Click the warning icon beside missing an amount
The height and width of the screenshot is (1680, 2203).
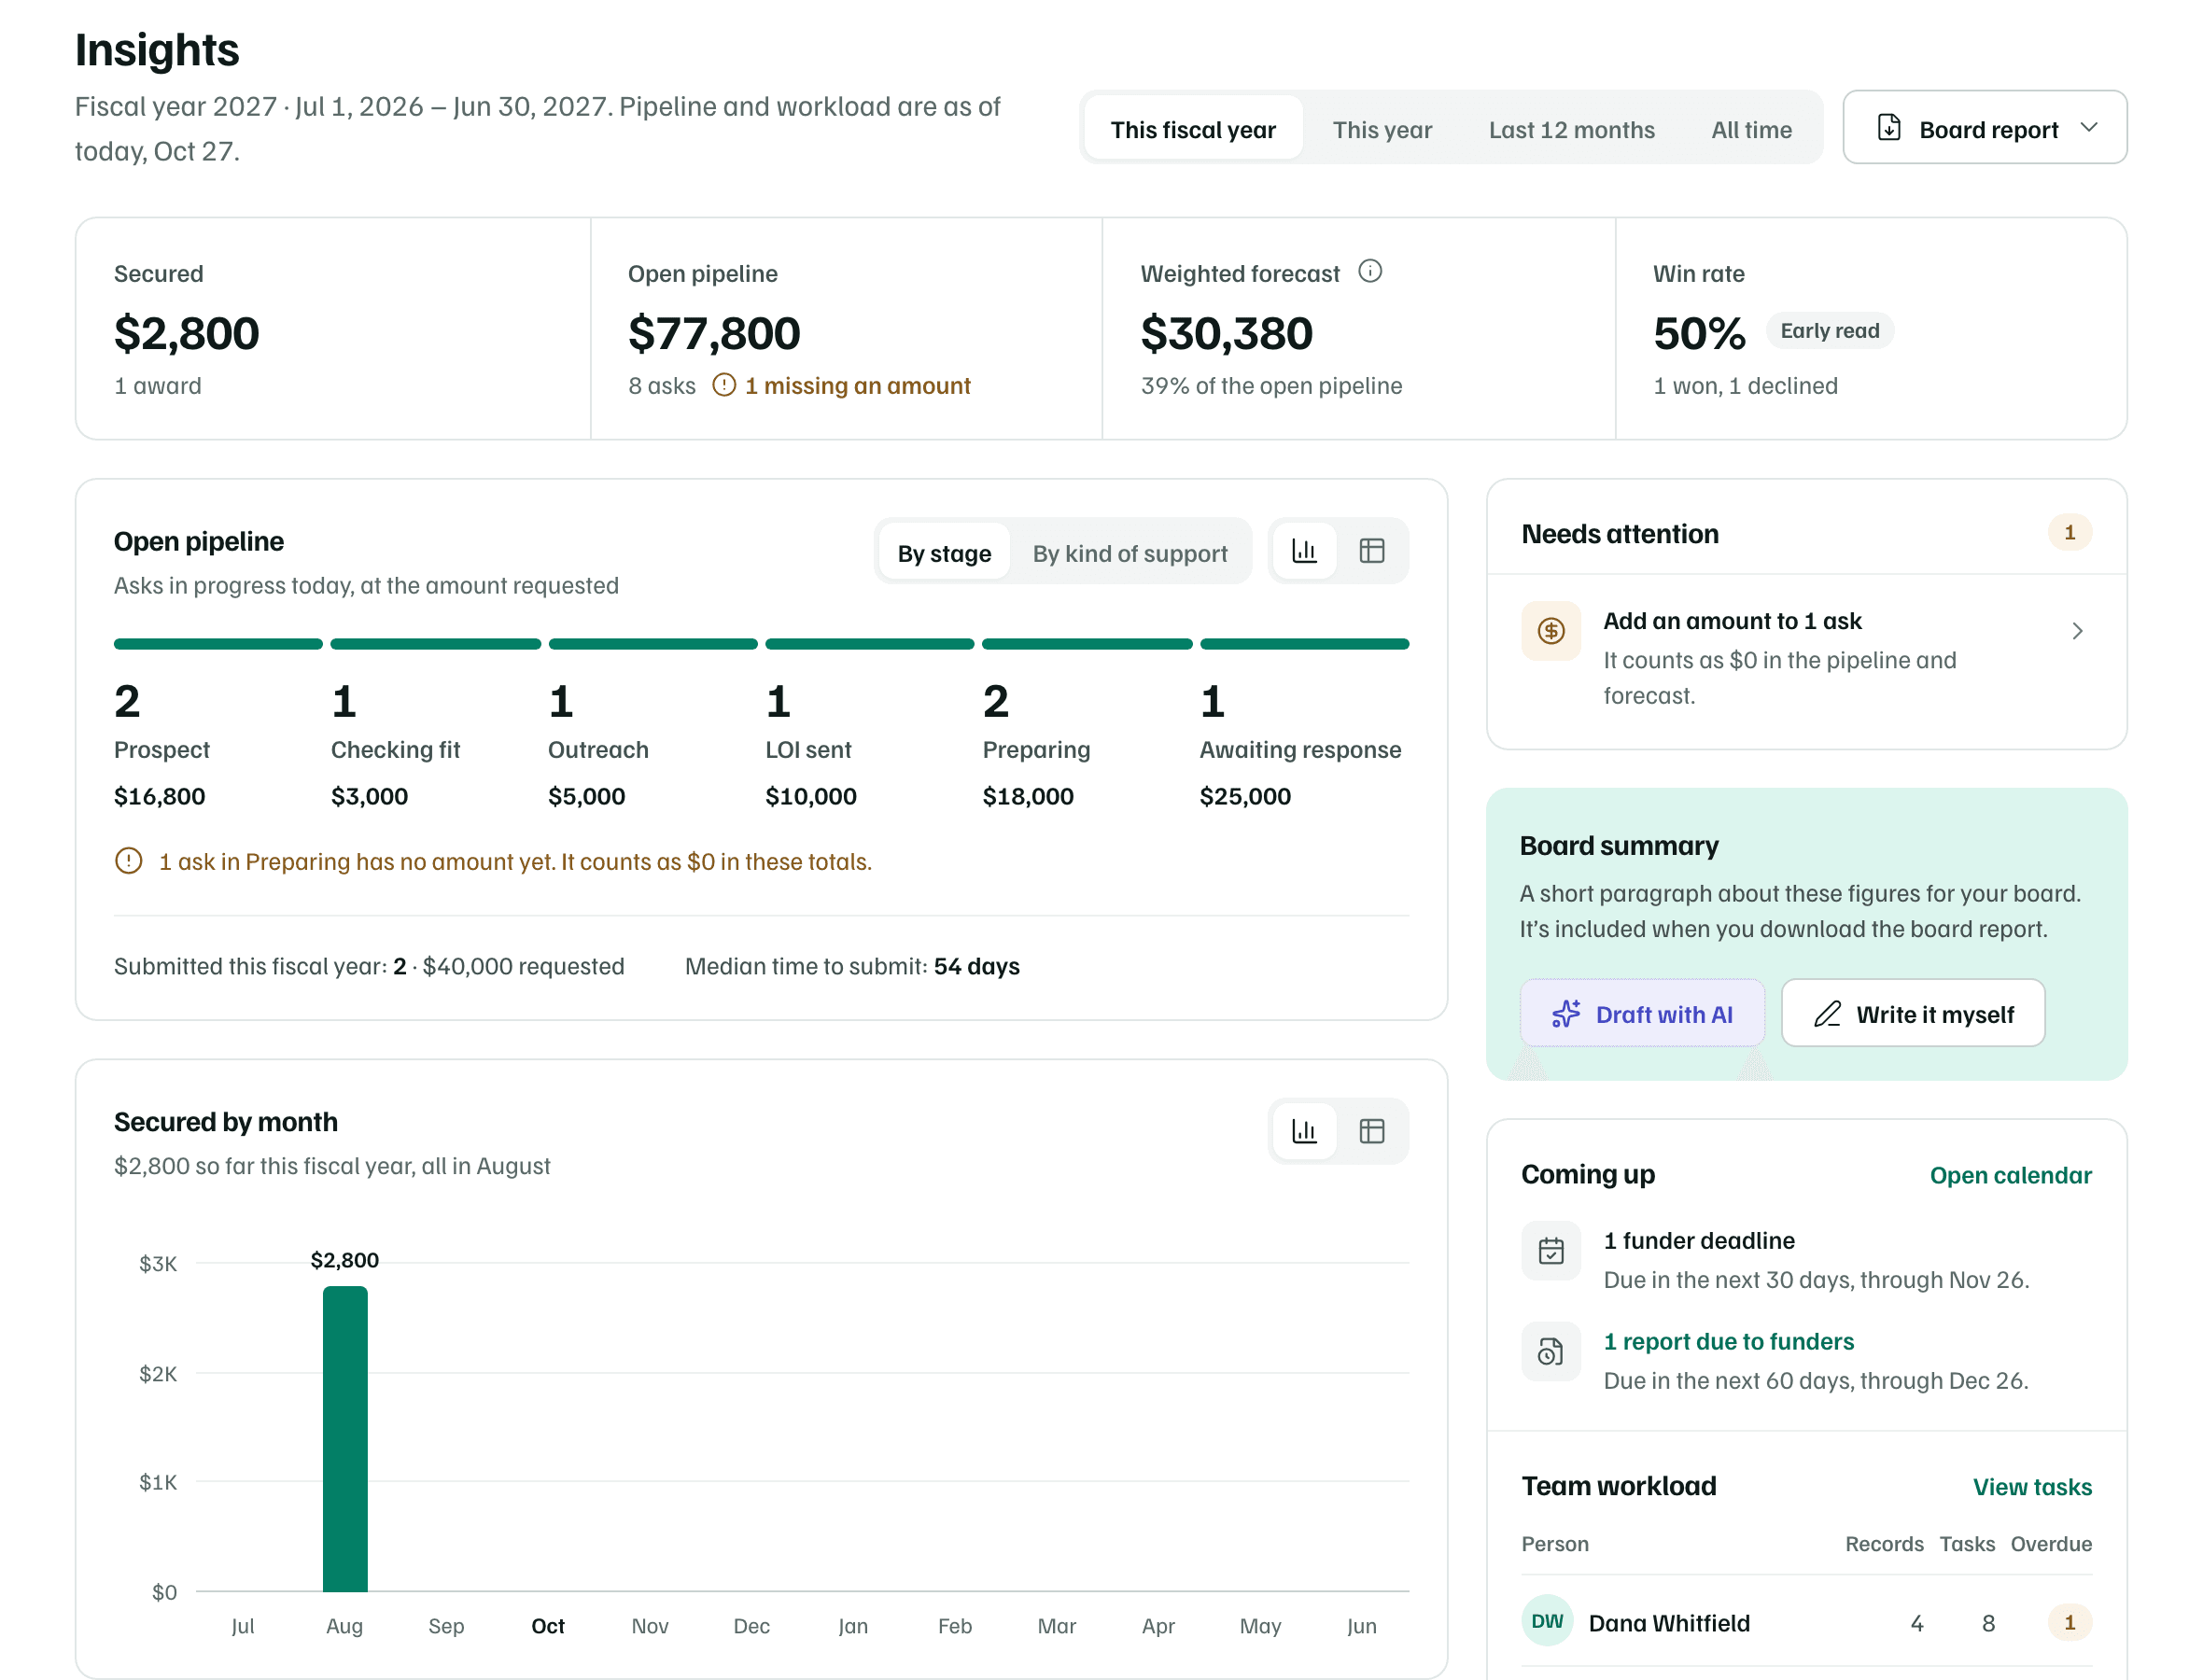coord(724,385)
